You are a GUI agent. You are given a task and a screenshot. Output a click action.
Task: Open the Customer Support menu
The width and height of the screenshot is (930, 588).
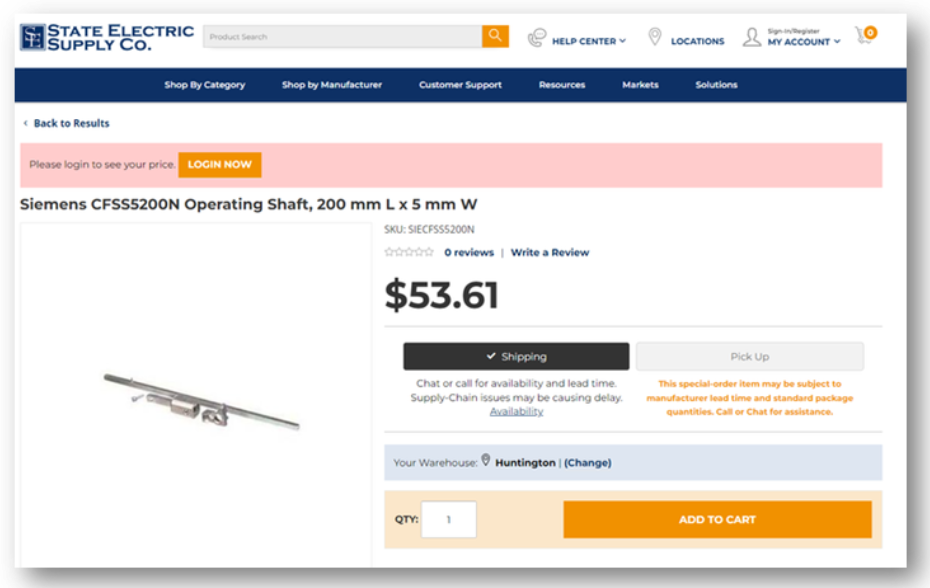coord(460,85)
